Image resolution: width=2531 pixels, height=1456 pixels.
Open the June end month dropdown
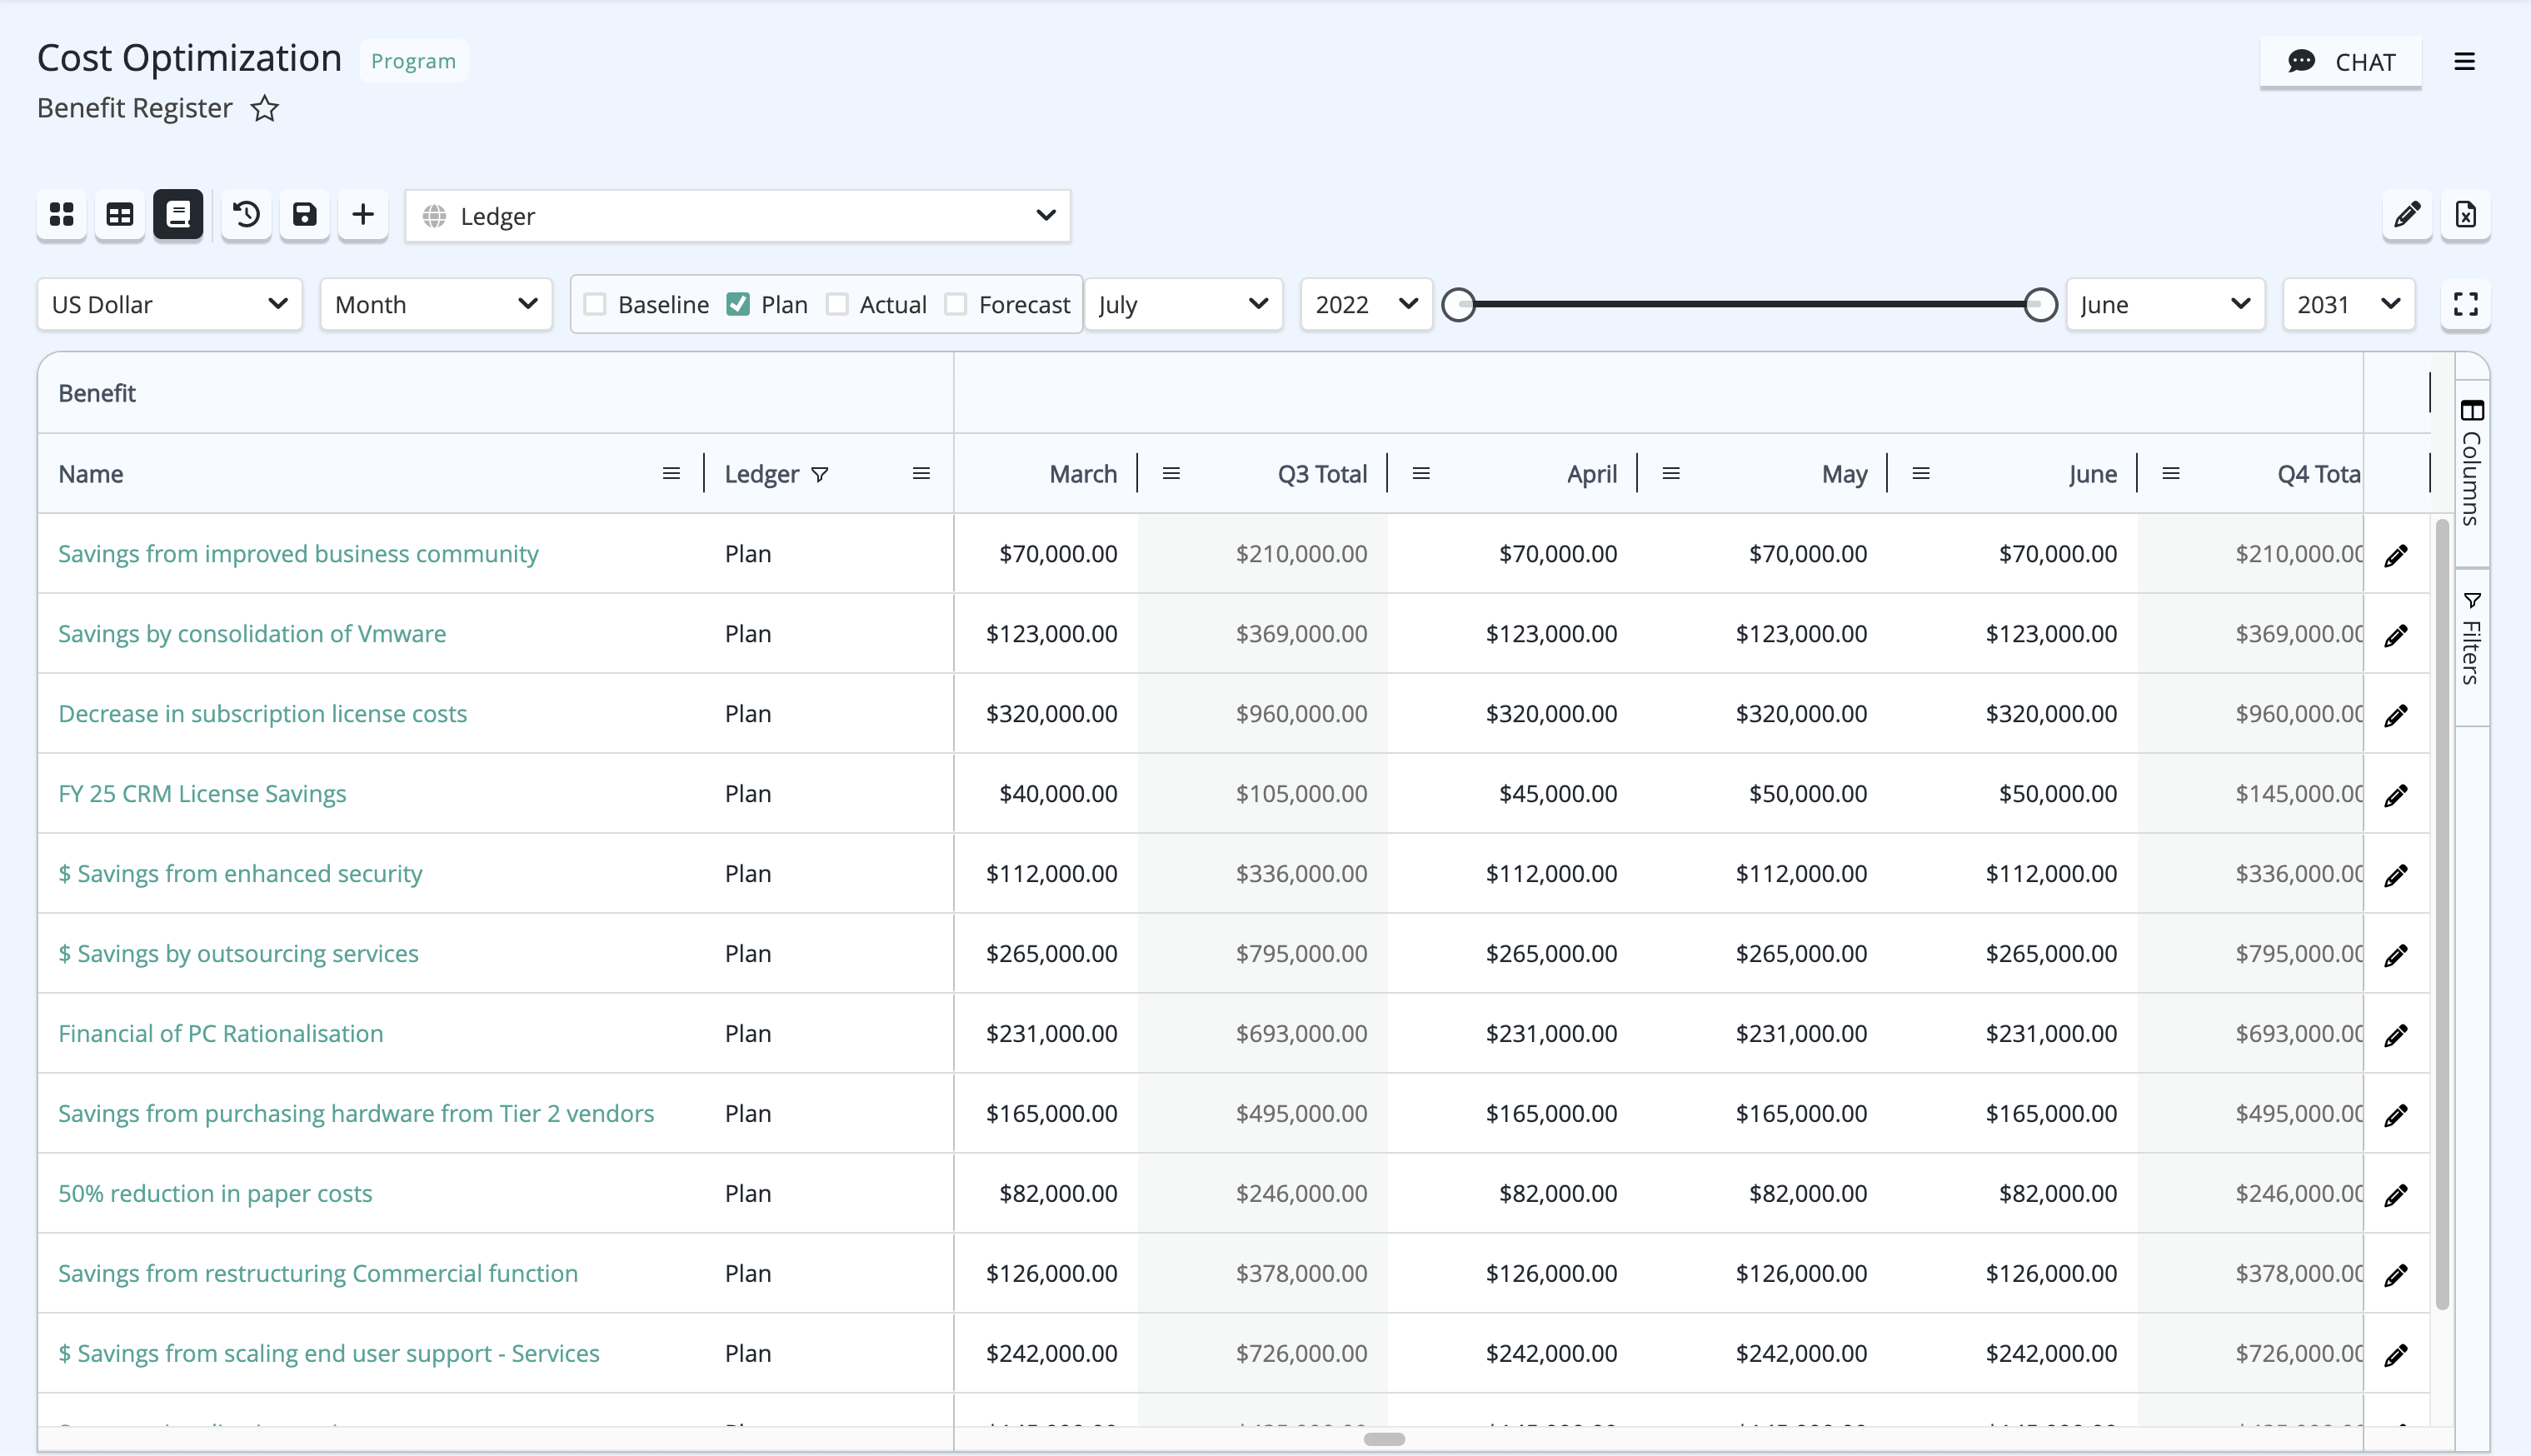click(2166, 304)
